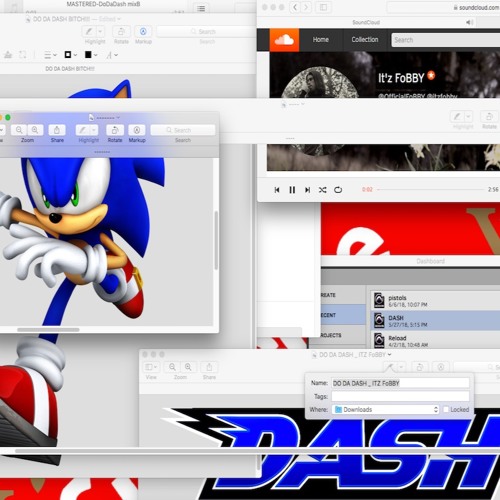Zoom in on the front Sonic Preview window
The width and height of the screenshot is (500, 500).
(35, 130)
